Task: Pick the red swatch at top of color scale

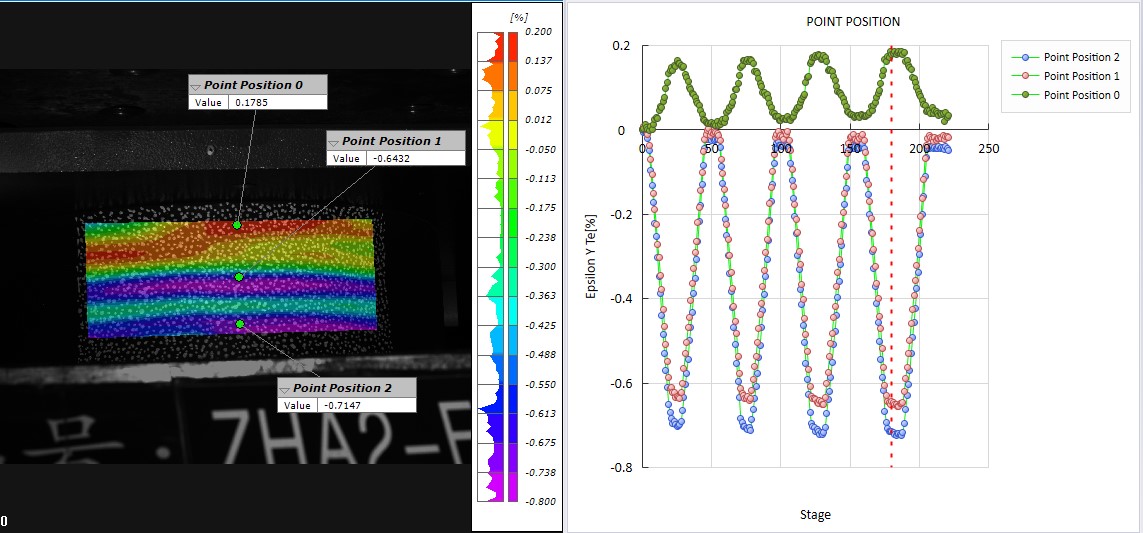Action: pyautogui.click(x=513, y=41)
